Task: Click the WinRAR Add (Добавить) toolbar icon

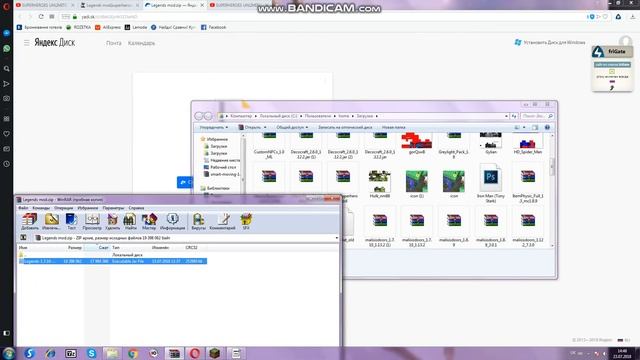Action: click(30, 222)
